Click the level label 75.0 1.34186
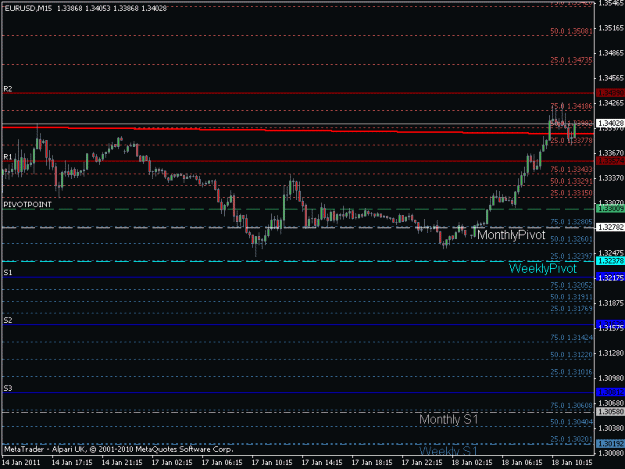This screenshot has width=625, height=469. point(571,106)
